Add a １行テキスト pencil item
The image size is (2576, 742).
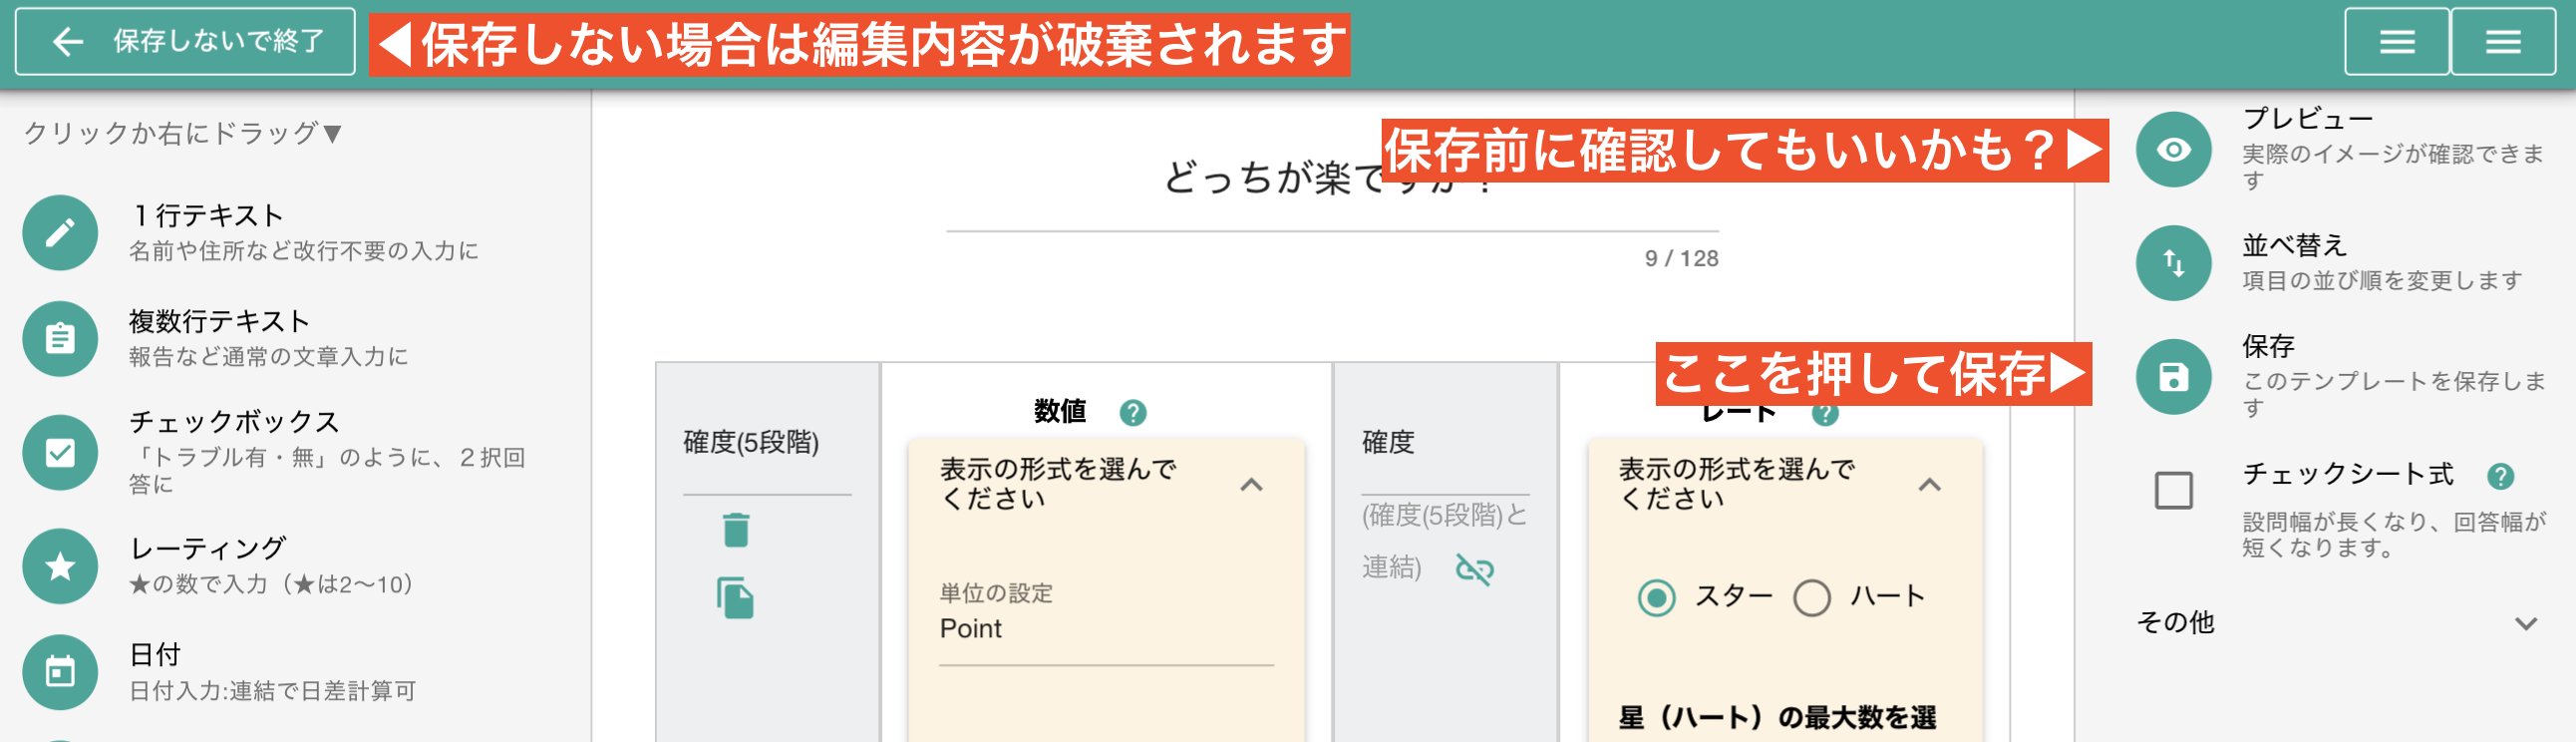click(x=60, y=233)
